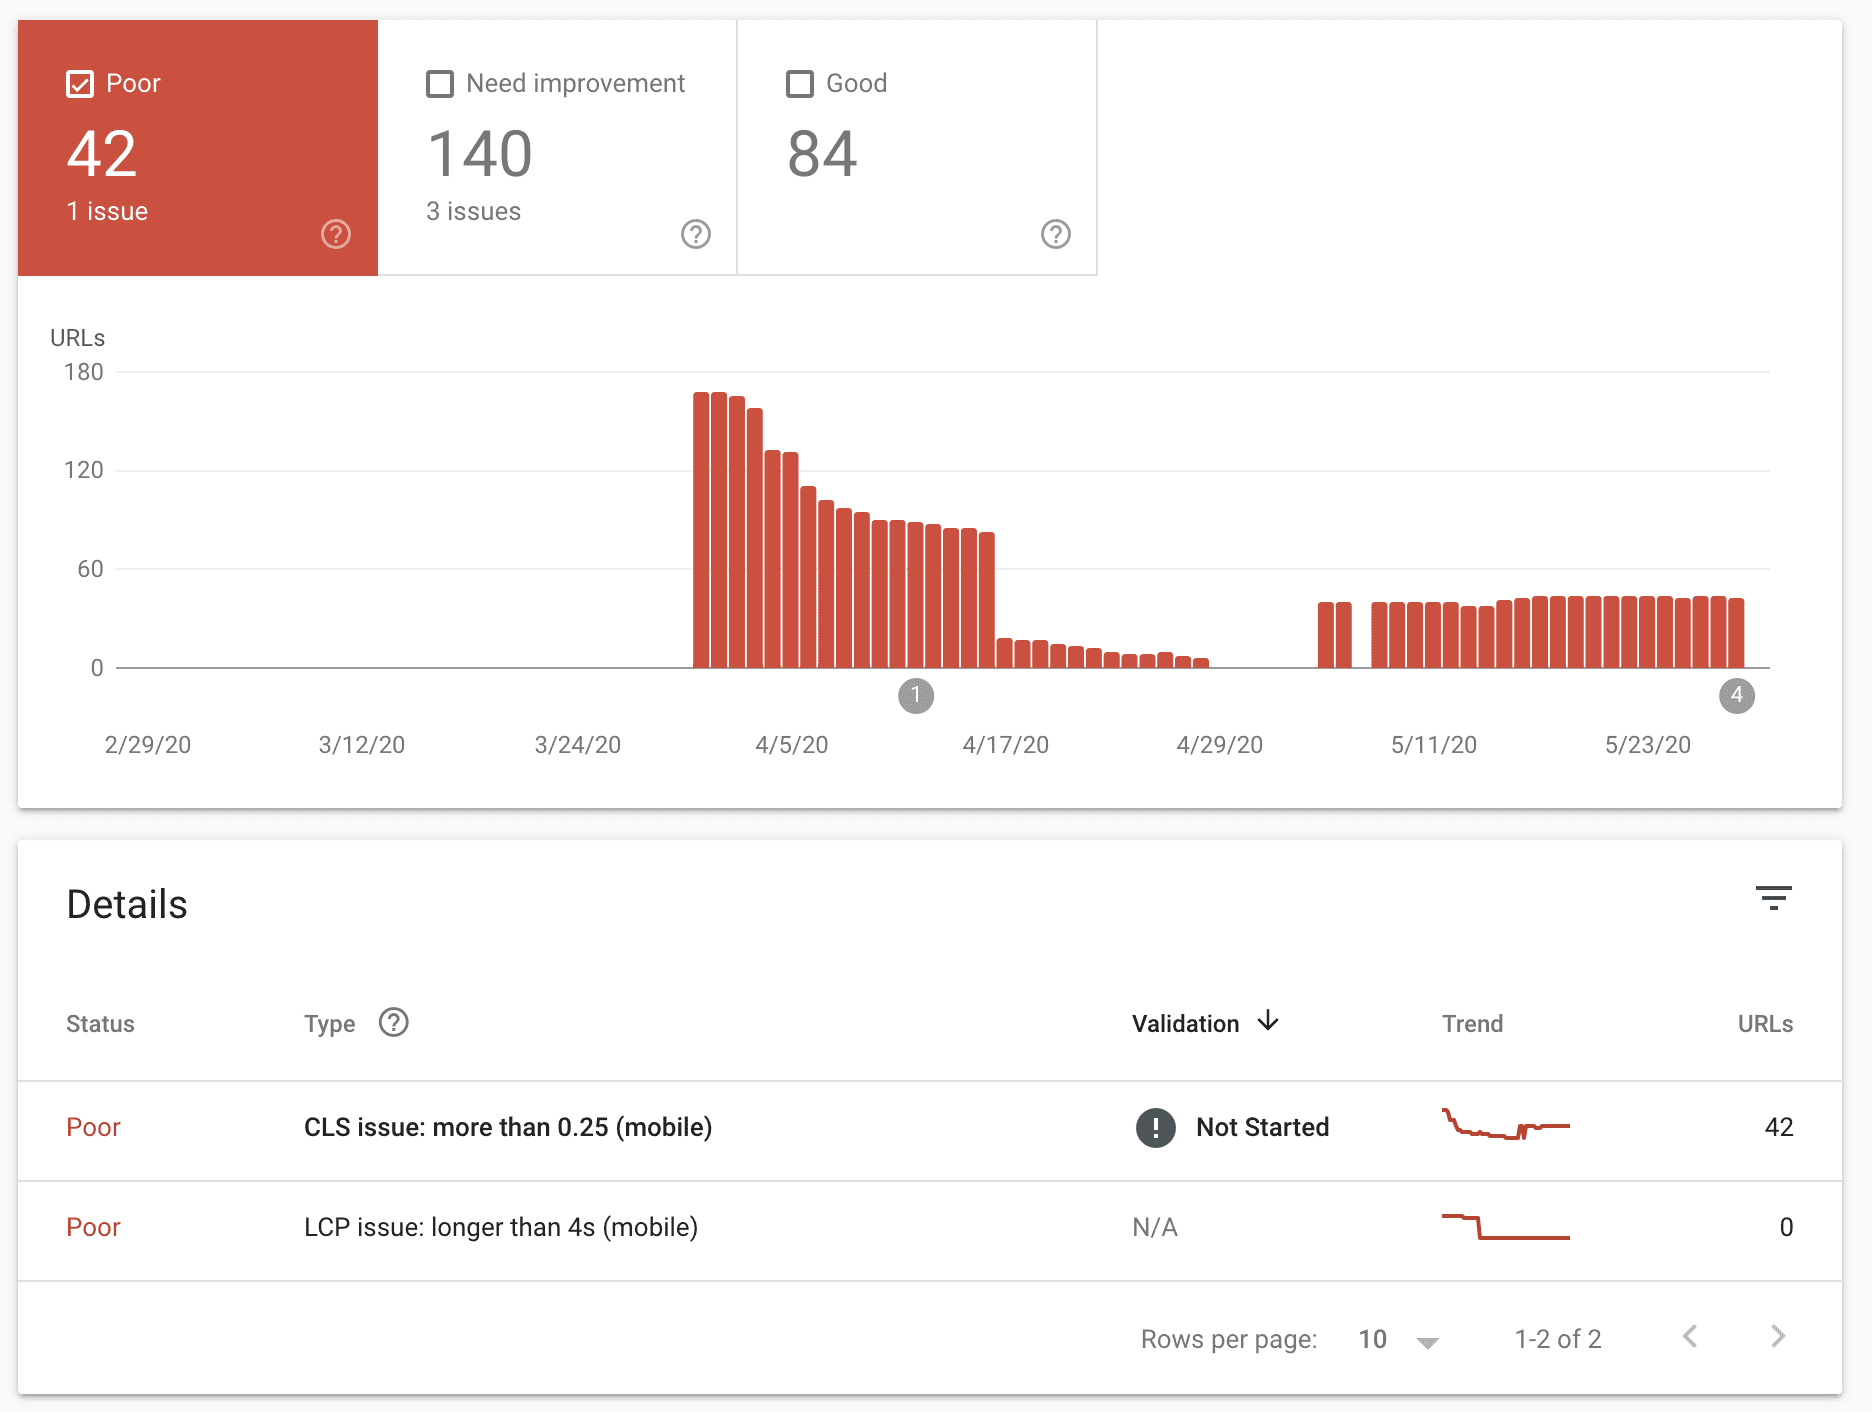Click Poor status on the LCP row
Image resolution: width=1872 pixels, height=1412 pixels.
point(93,1228)
